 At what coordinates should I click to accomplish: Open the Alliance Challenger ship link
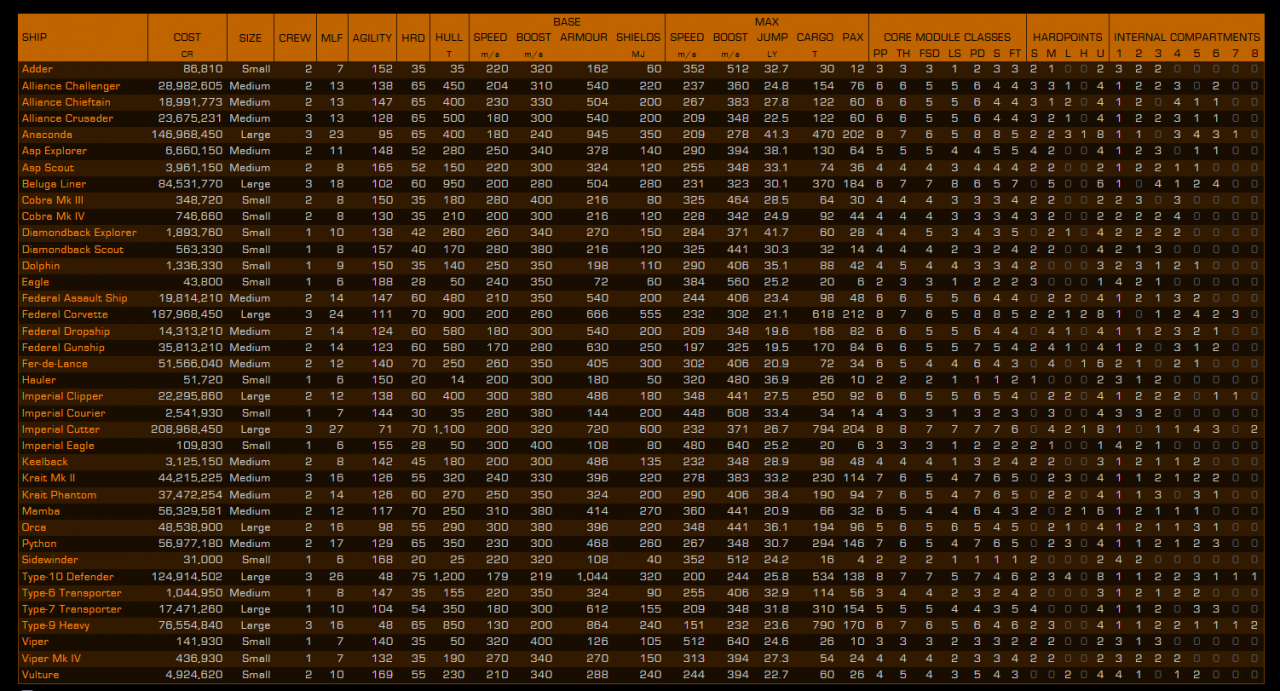71,86
